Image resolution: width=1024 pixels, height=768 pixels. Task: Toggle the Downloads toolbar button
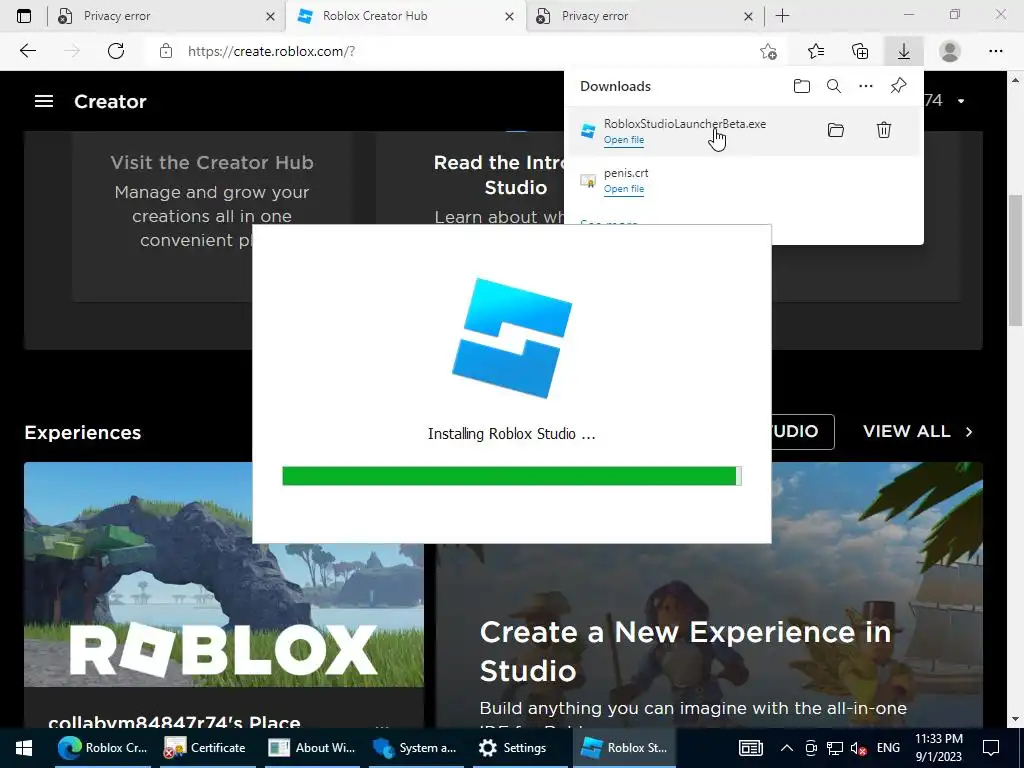904,51
